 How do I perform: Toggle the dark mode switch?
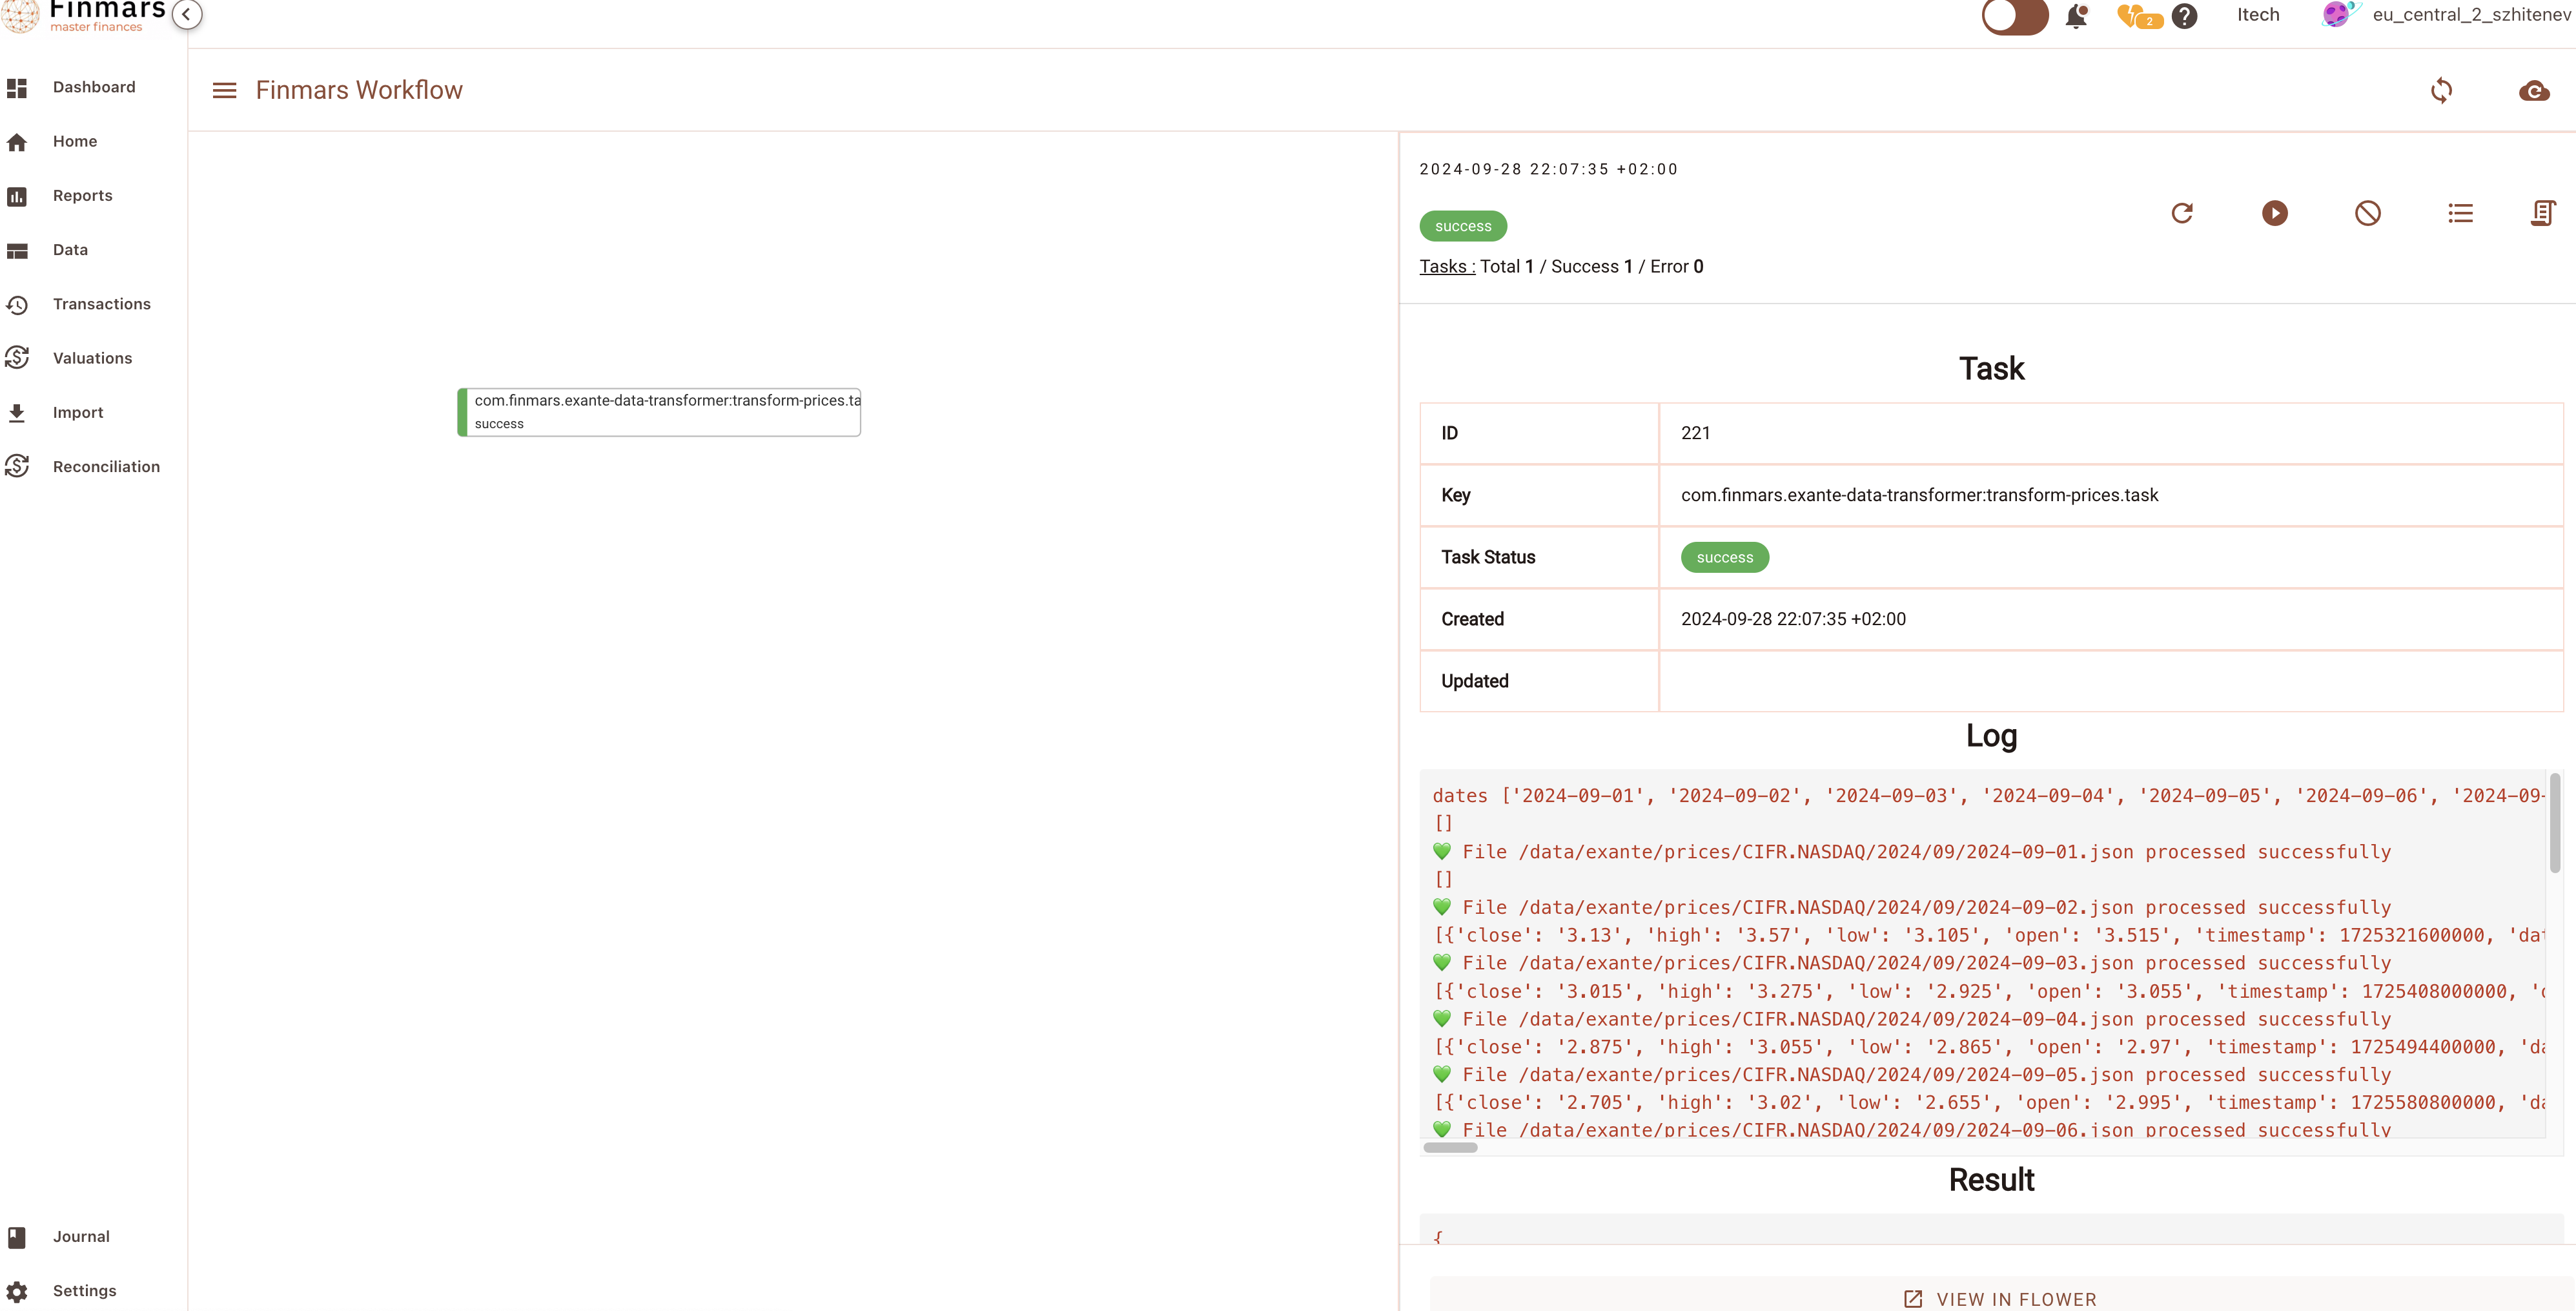pyautogui.click(x=2014, y=16)
